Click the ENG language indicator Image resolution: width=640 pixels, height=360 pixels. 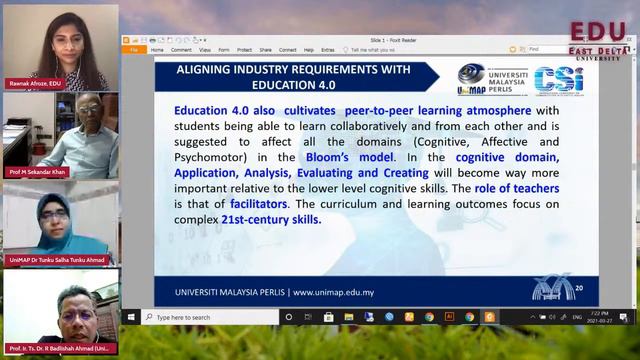coord(577,317)
